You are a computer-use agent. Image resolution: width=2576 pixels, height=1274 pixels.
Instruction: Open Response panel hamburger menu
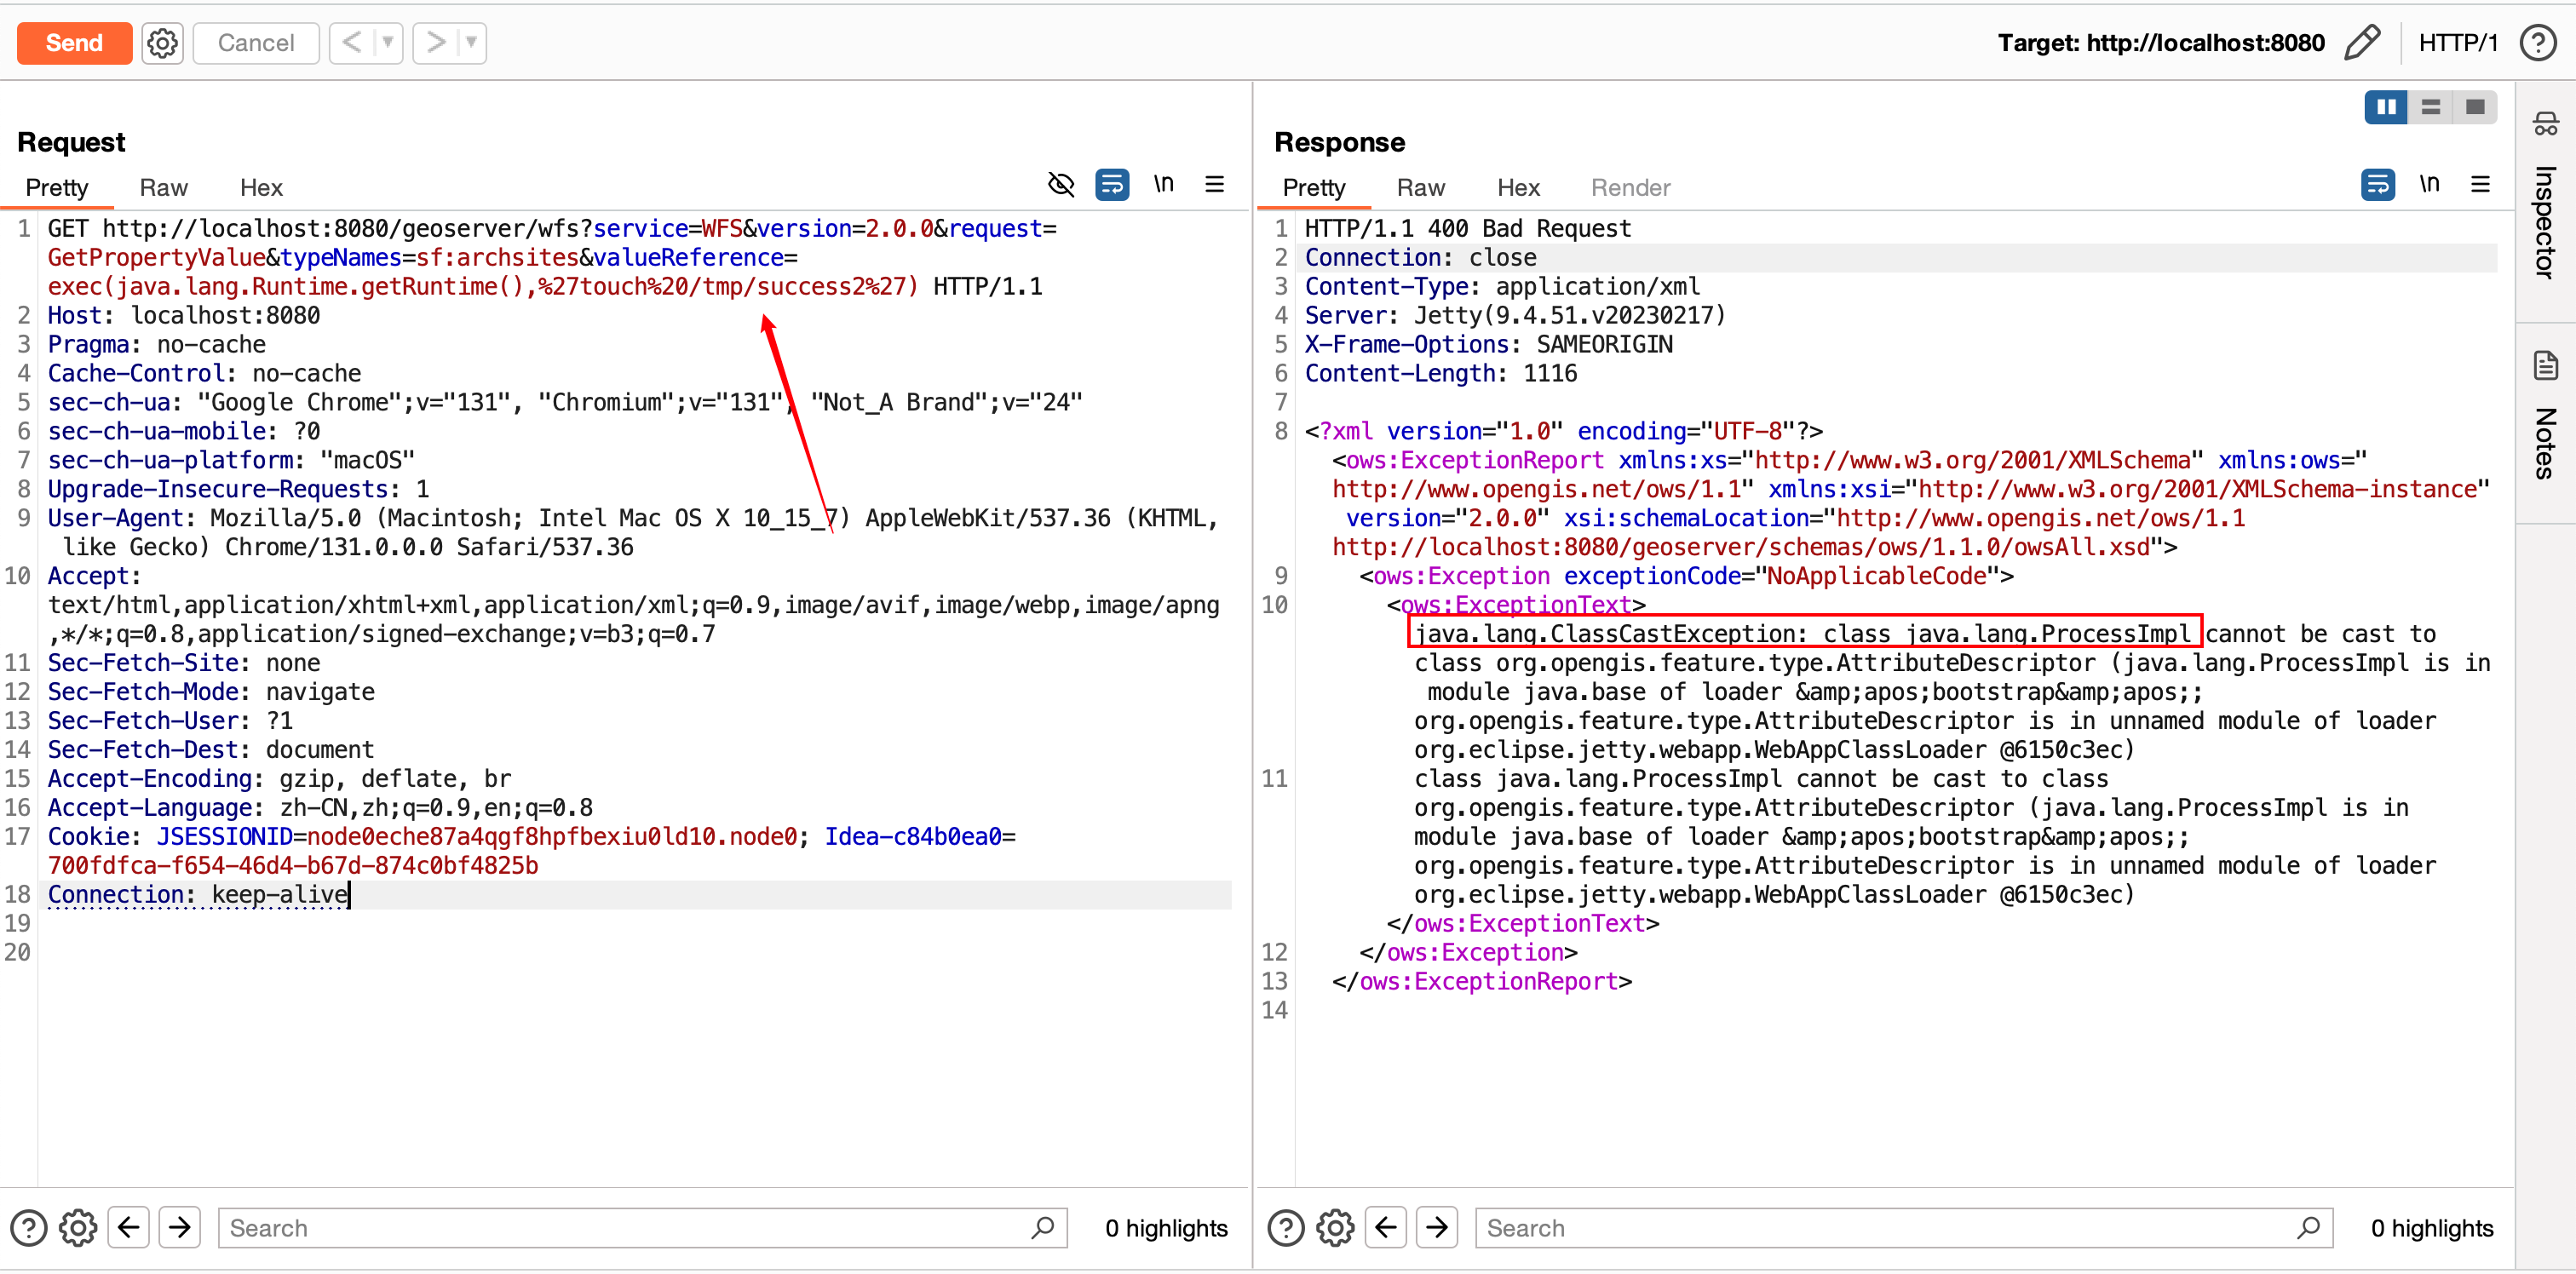pos(2481,184)
